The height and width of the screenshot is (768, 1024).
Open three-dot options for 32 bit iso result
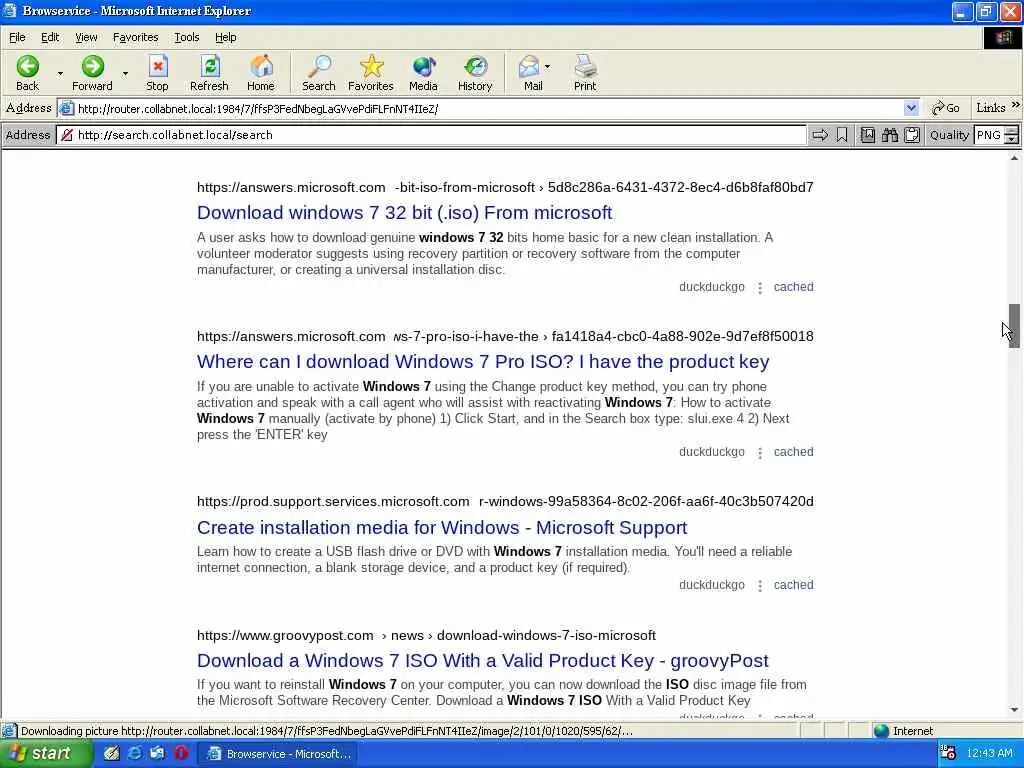click(x=760, y=287)
